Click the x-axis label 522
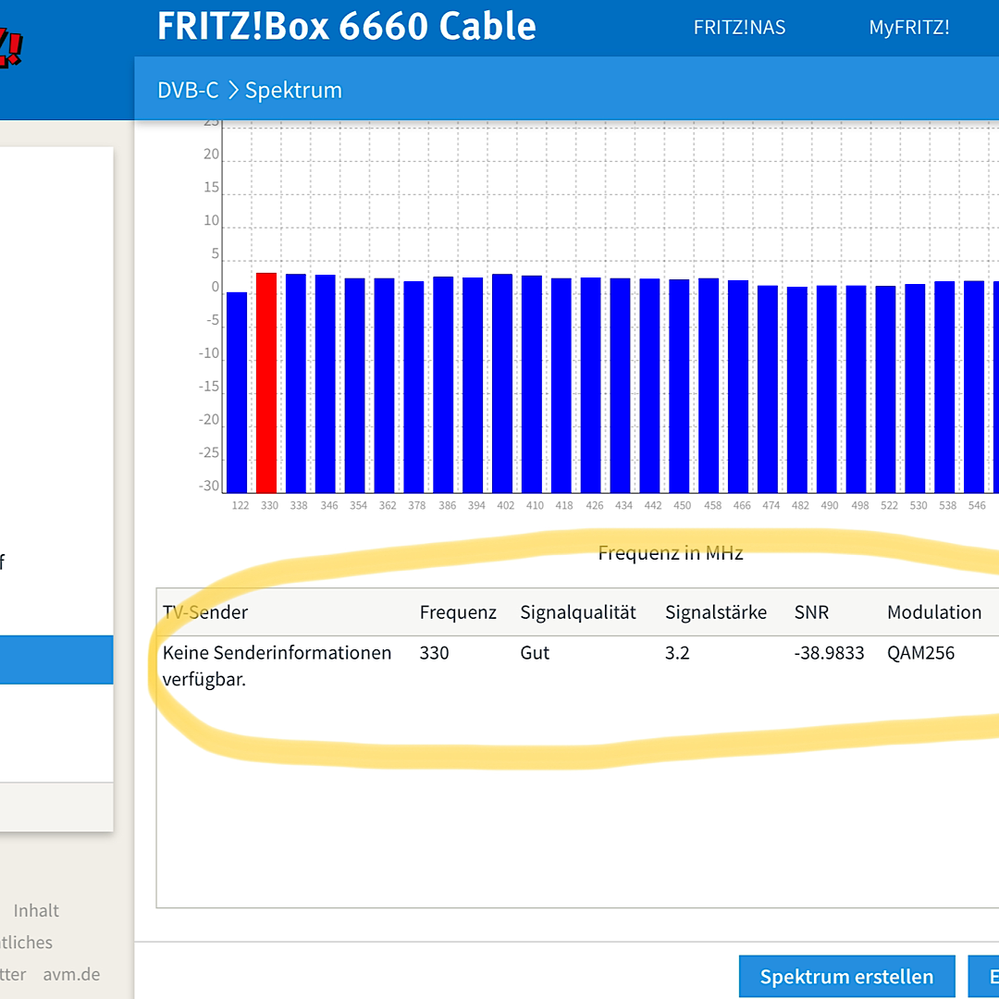Image resolution: width=999 pixels, height=999 pixels. pos(889,505)
